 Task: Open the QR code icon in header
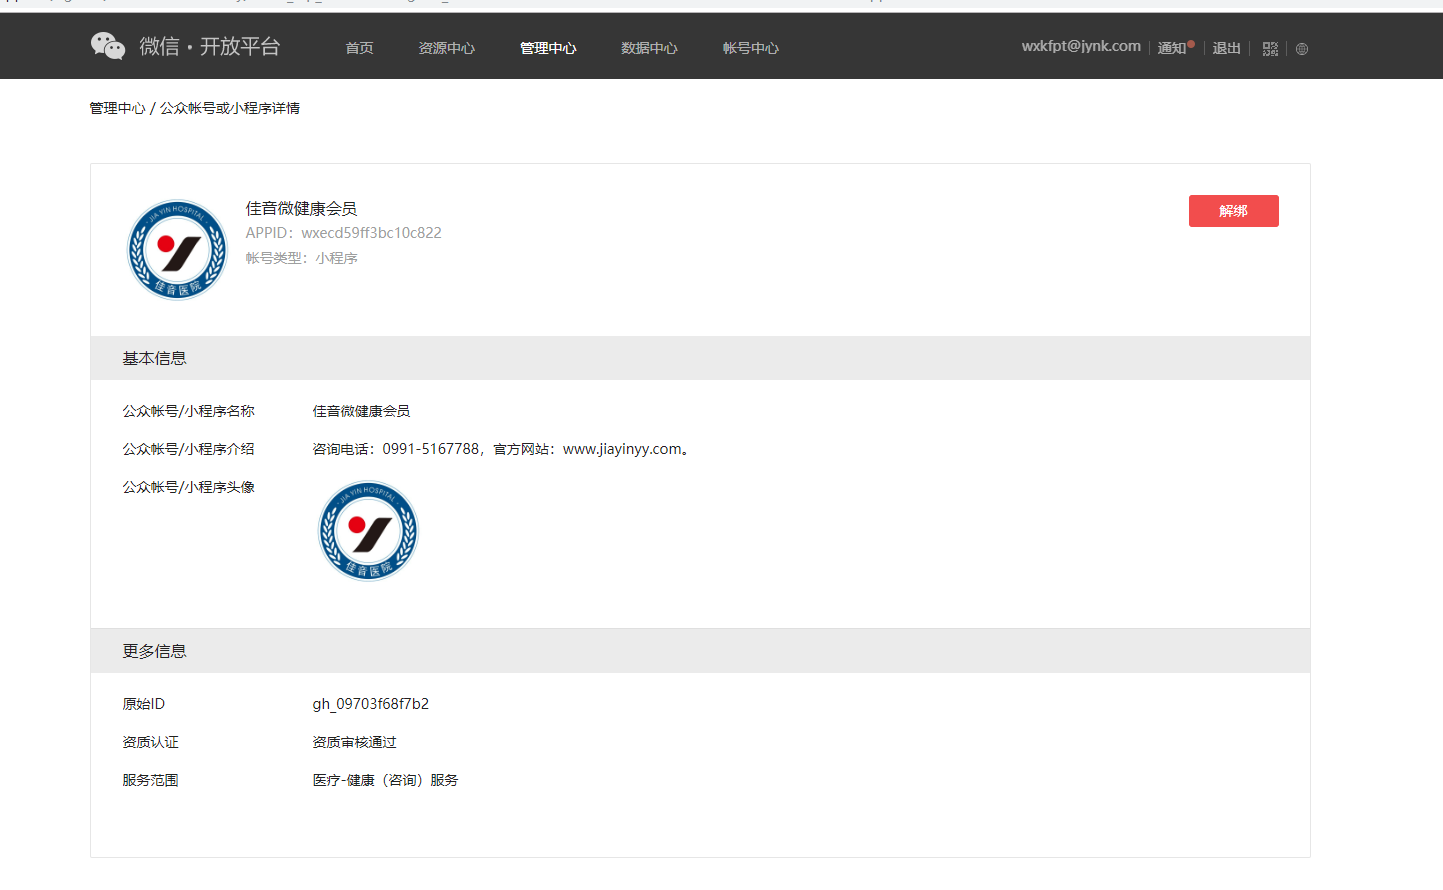click(1270, 48)
